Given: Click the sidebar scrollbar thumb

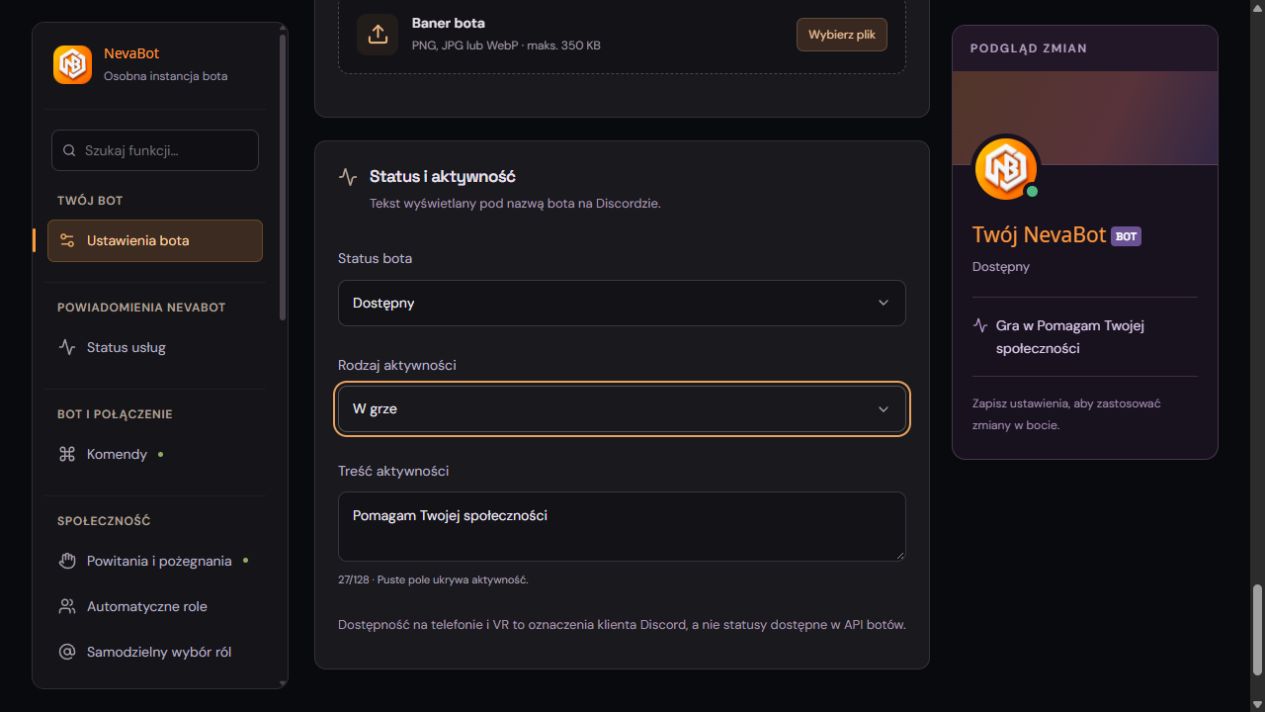Looking at the screenshot, I should pos(283,177).
